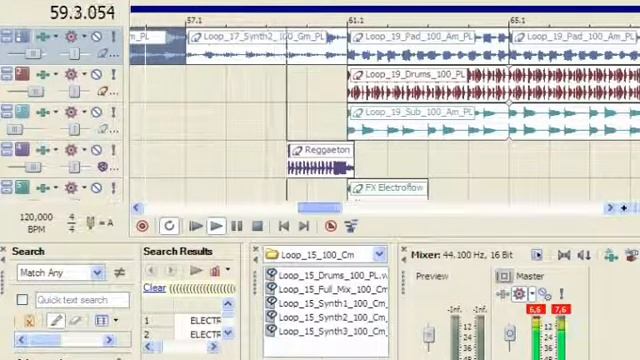Open automation settings gear on track 3

point(71,112)
